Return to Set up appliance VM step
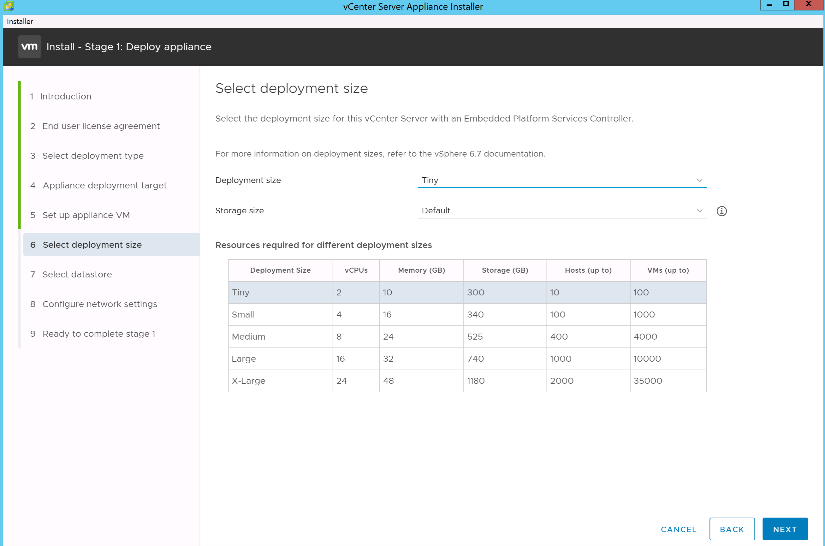This screenshot has height=546, width=825. click(86, 215)
